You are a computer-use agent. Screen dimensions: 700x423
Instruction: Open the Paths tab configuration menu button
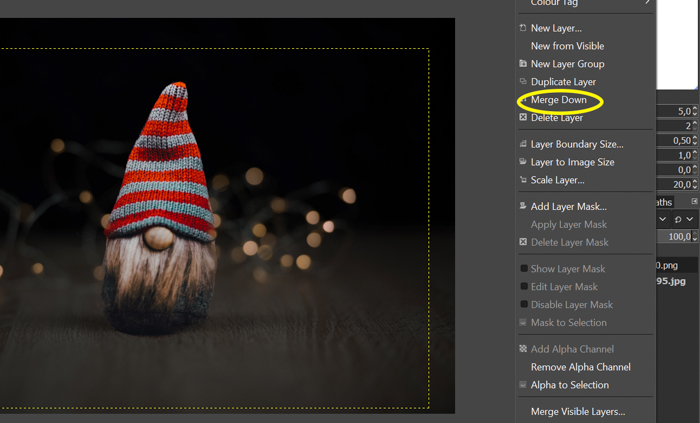point(694,202)
